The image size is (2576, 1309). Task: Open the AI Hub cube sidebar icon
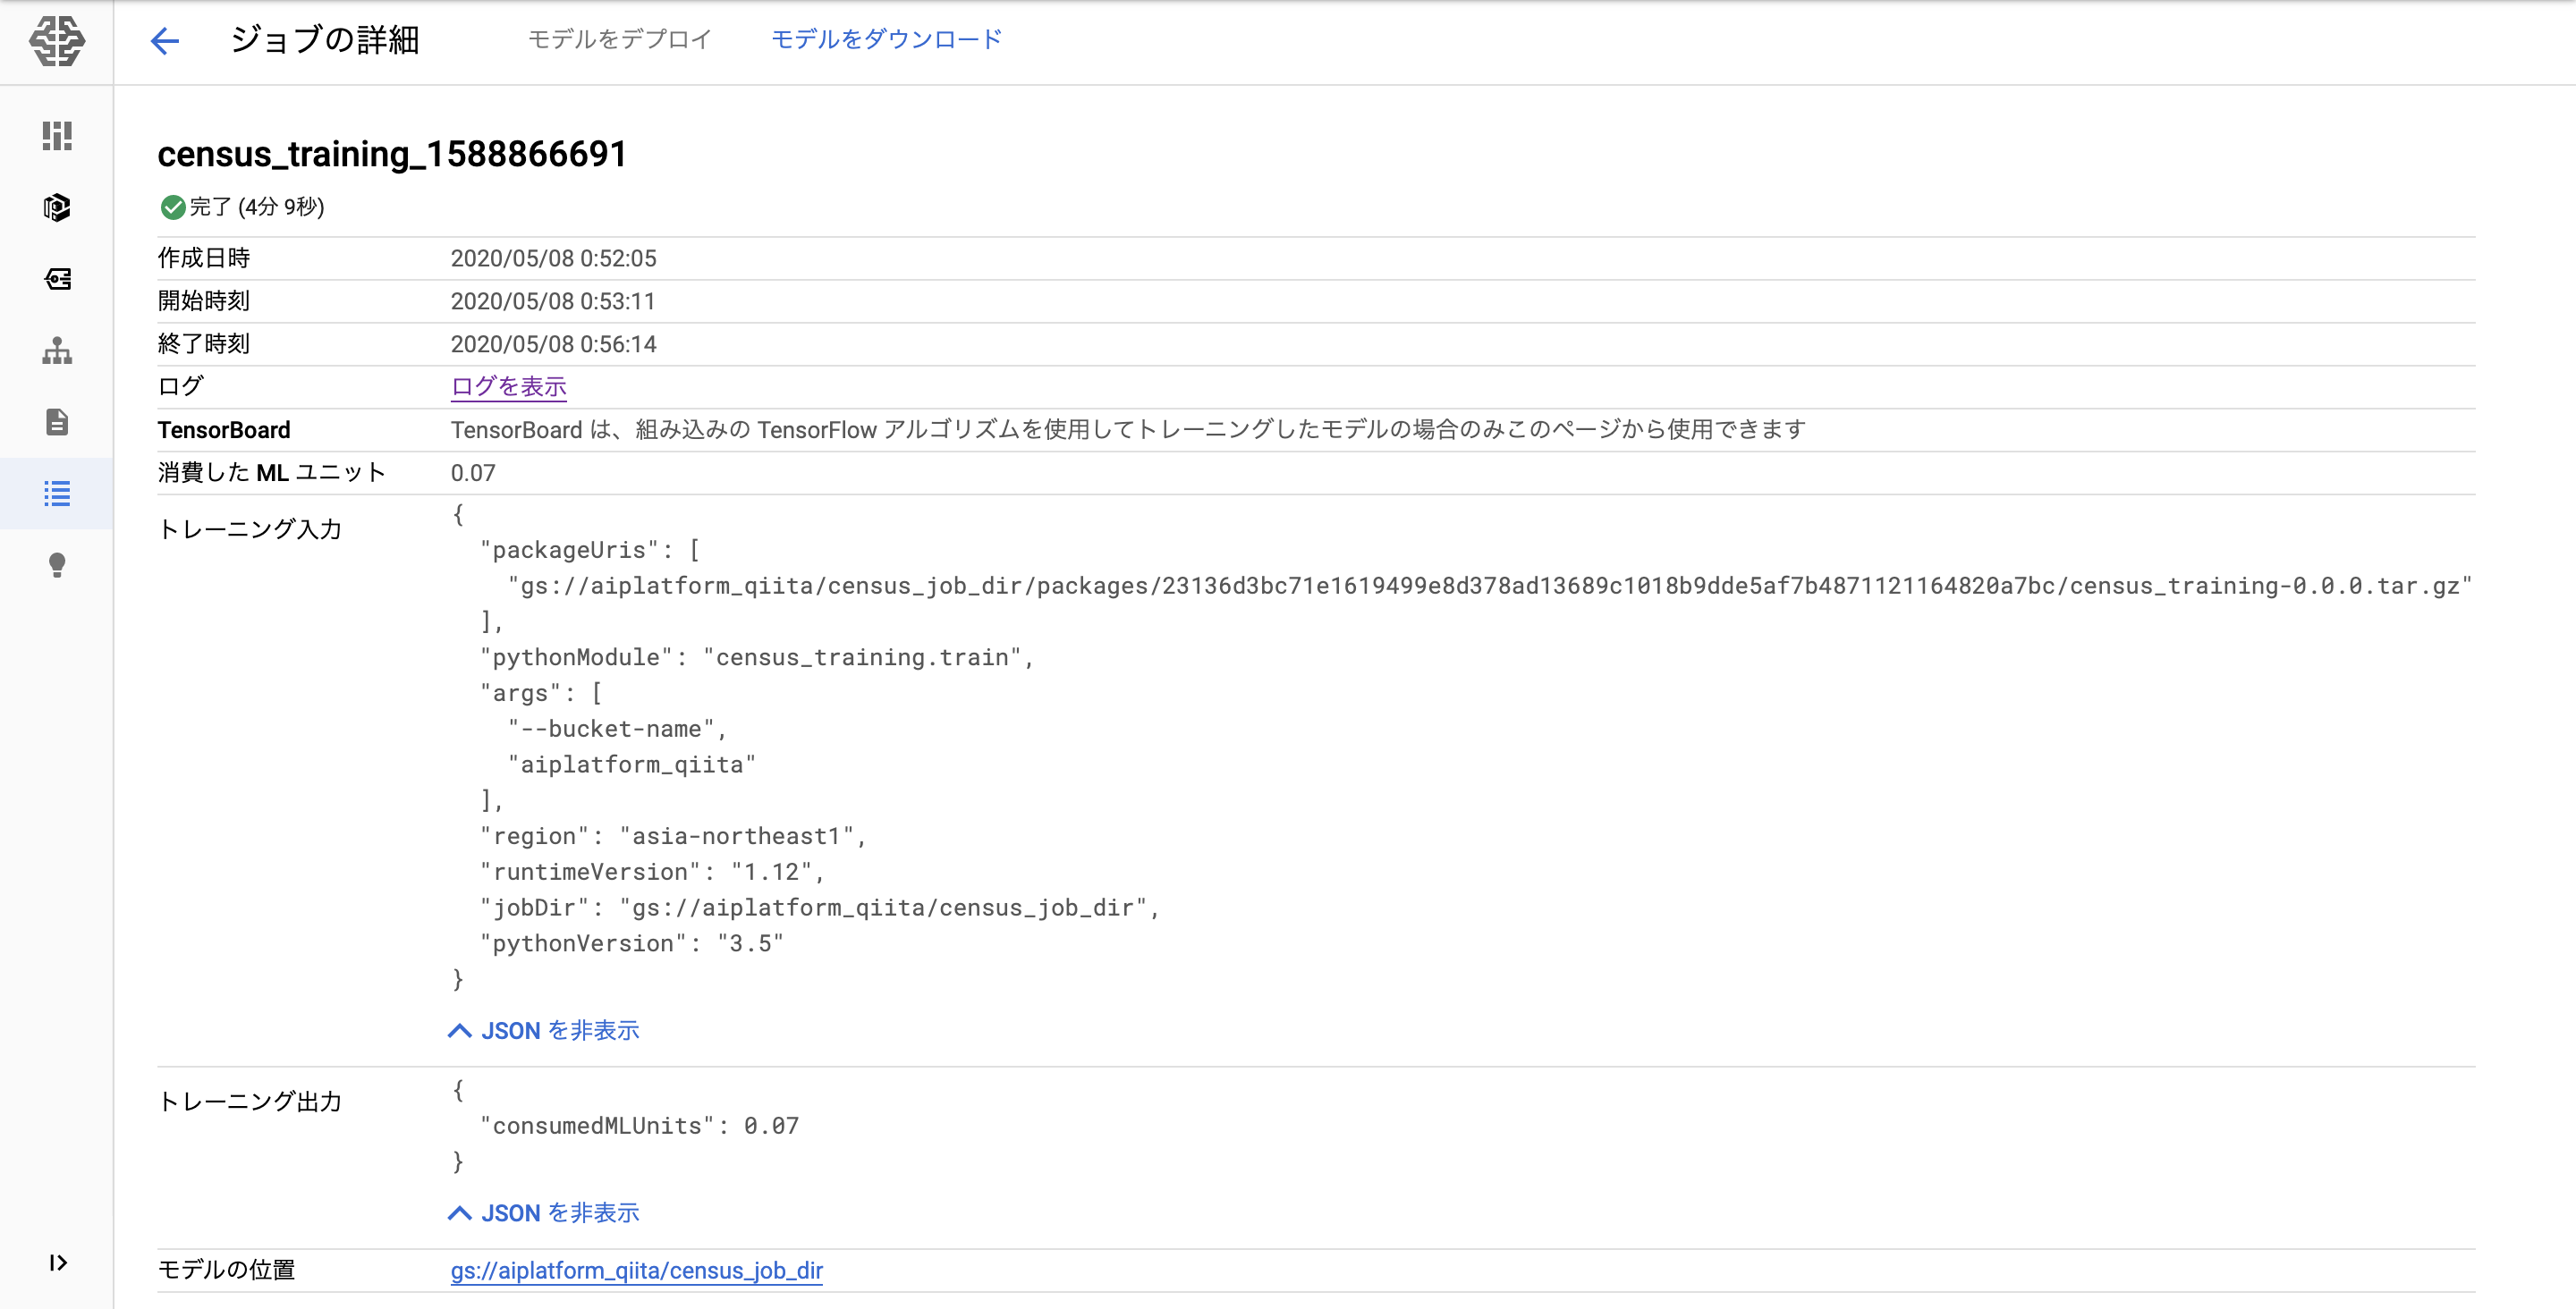(x=57, y=207)
